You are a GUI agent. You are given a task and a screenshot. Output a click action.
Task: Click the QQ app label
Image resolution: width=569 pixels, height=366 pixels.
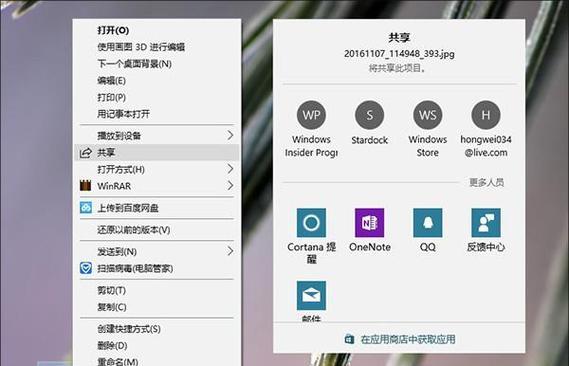[x=428, y=247]
